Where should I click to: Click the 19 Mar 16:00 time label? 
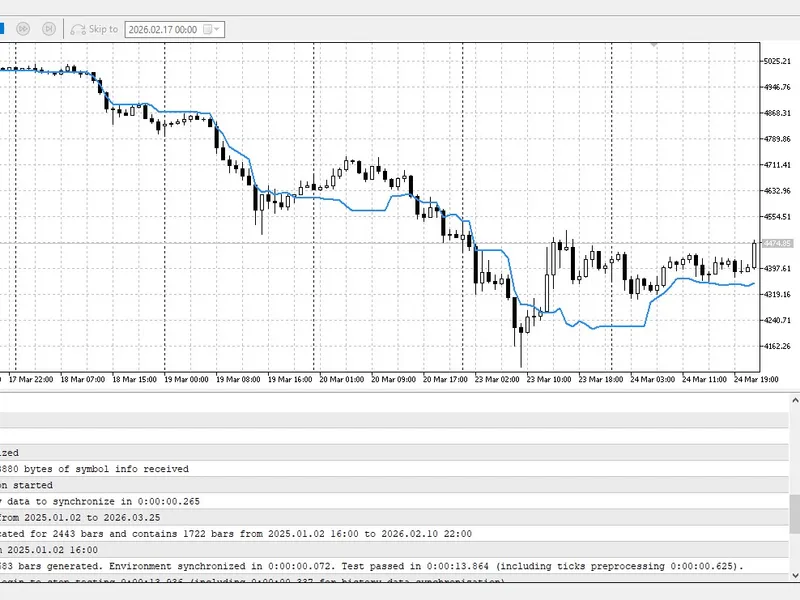pyautogui.click(x=290, y=380)
